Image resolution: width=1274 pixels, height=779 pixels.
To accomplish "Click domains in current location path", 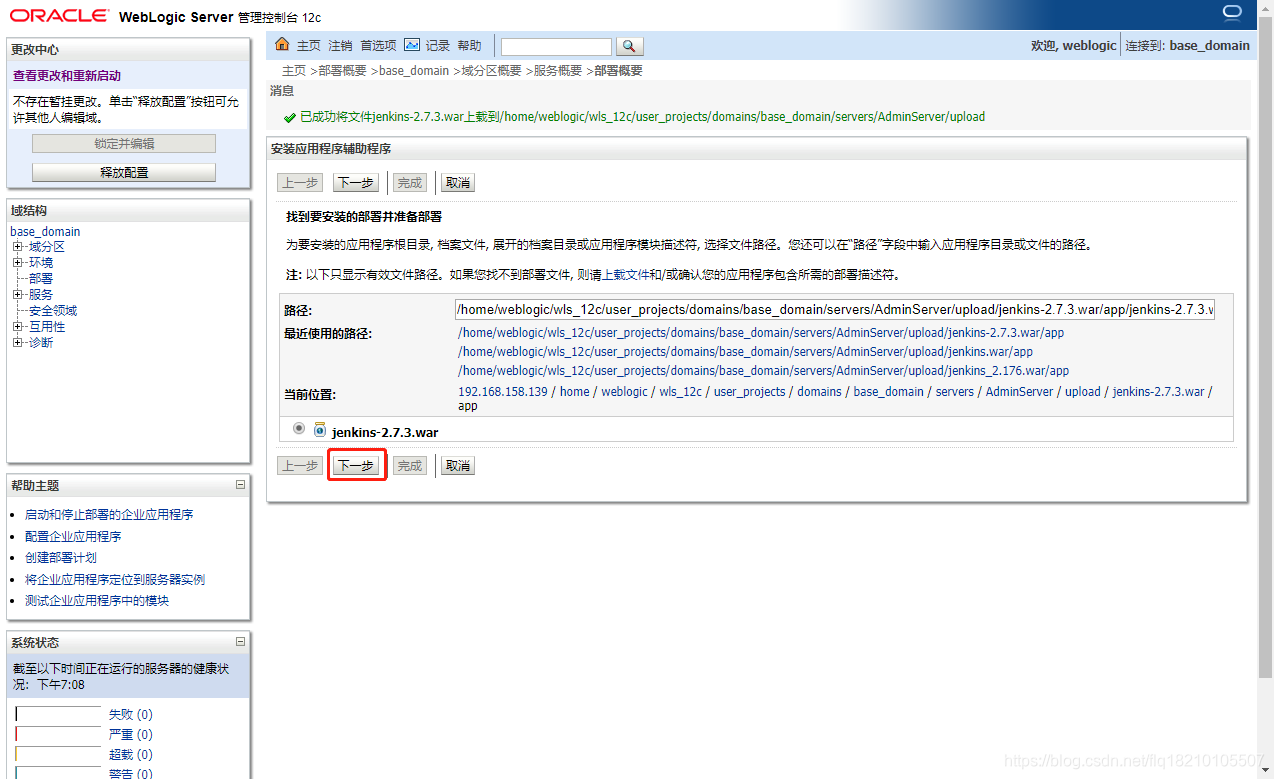I will coord(819,392).
